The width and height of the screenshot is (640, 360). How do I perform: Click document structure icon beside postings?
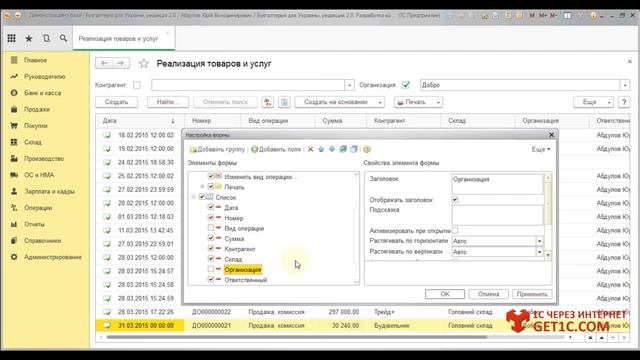[x=284, y=102]
